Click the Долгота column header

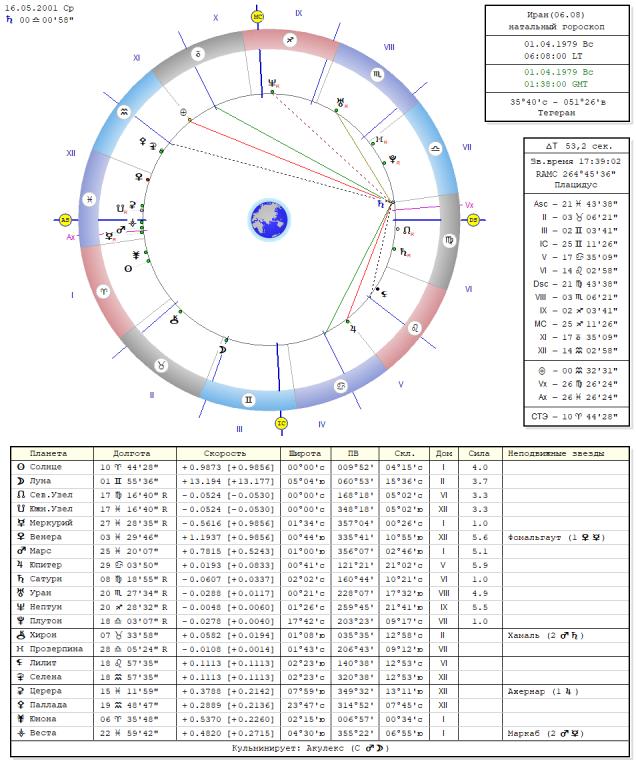pos(133,453)
